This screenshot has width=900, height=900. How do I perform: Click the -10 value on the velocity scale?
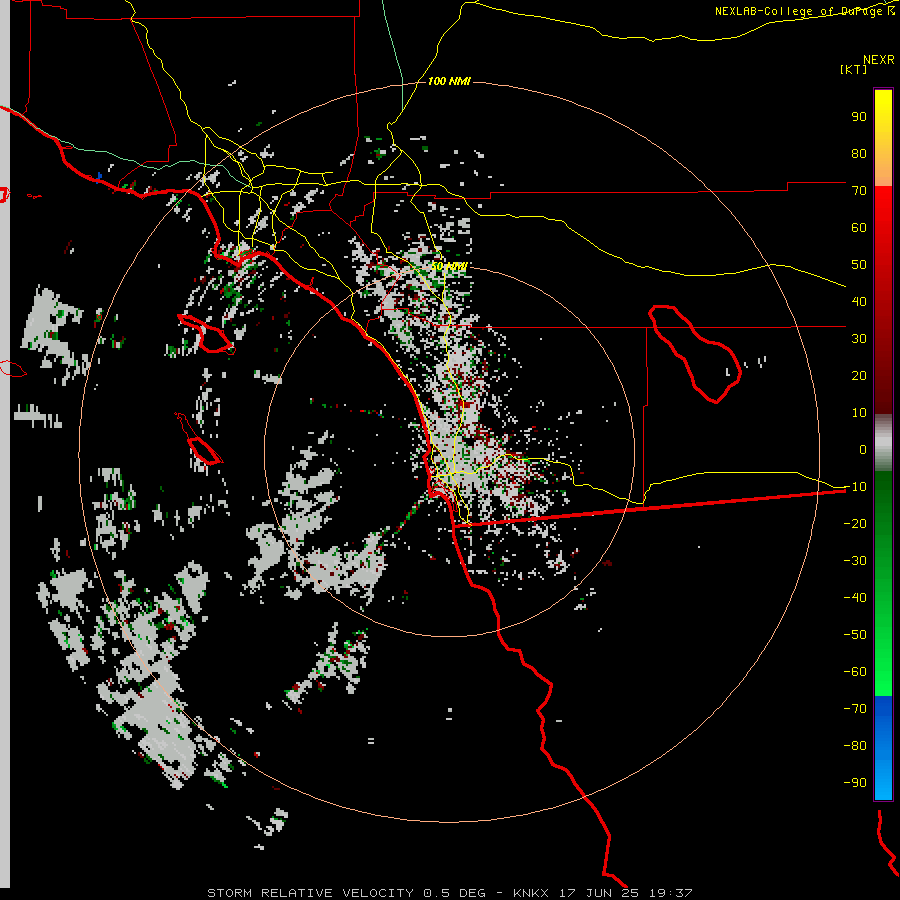point(855,487)
